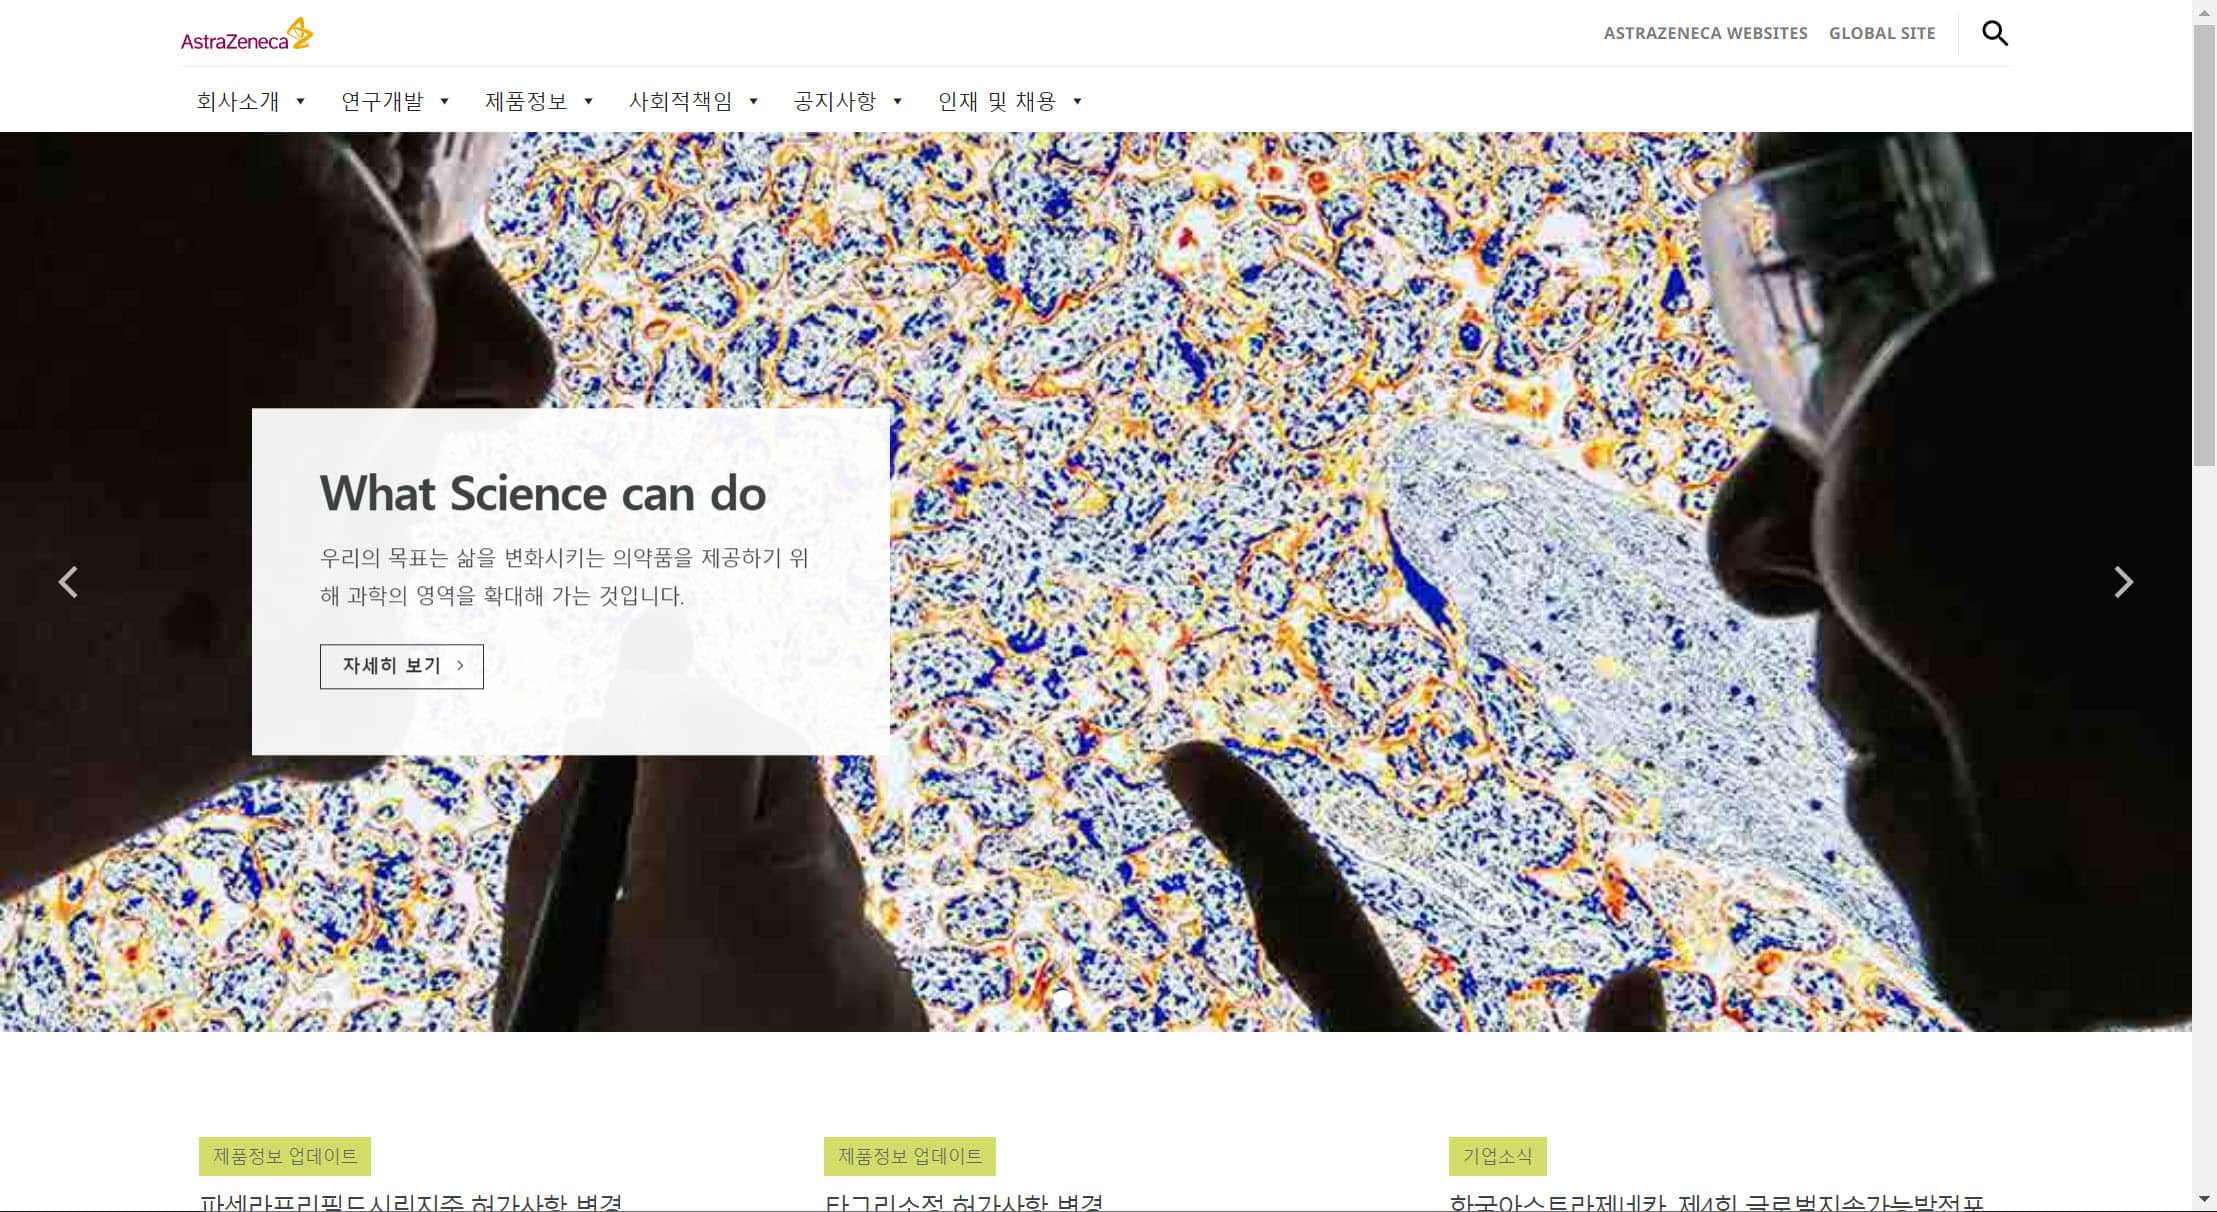Open the 공지사항 menu item

pyautogui.click(x=836, y=101)
